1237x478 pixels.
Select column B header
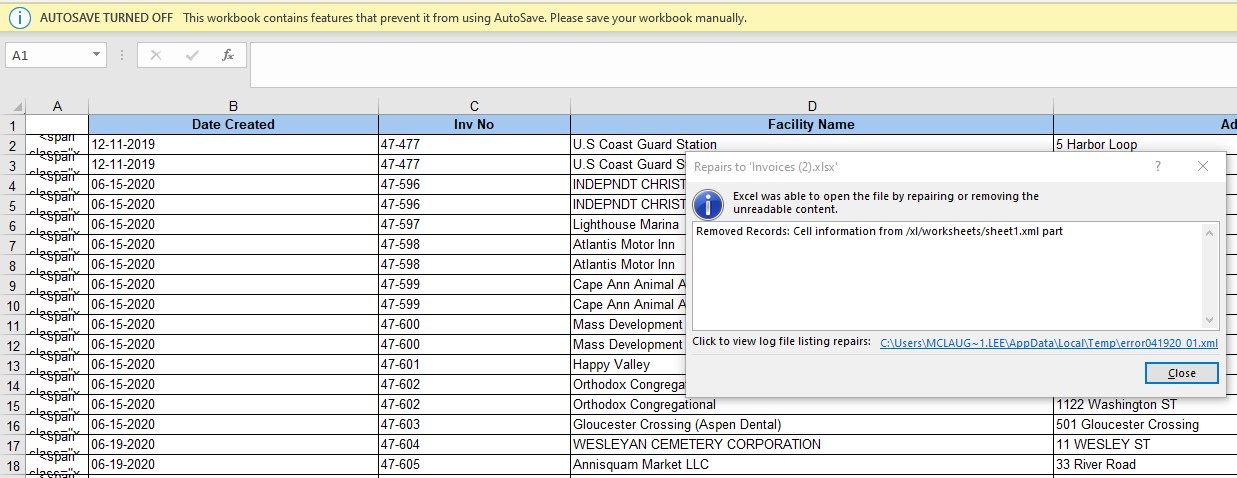[233, 106]
